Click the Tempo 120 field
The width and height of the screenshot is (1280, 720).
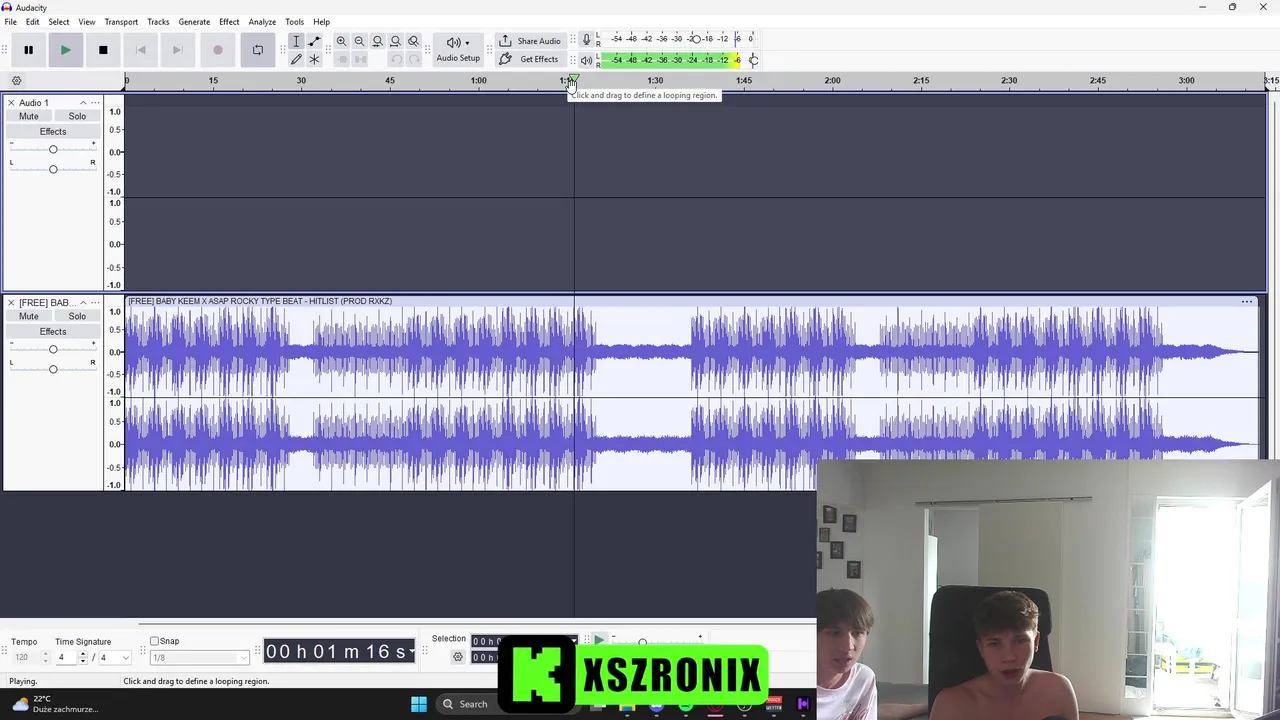pyautogui.click(x=22, y=657)
